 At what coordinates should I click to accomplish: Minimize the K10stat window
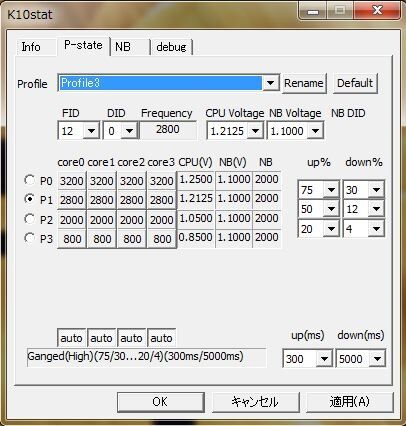click(x=313, y=12)
